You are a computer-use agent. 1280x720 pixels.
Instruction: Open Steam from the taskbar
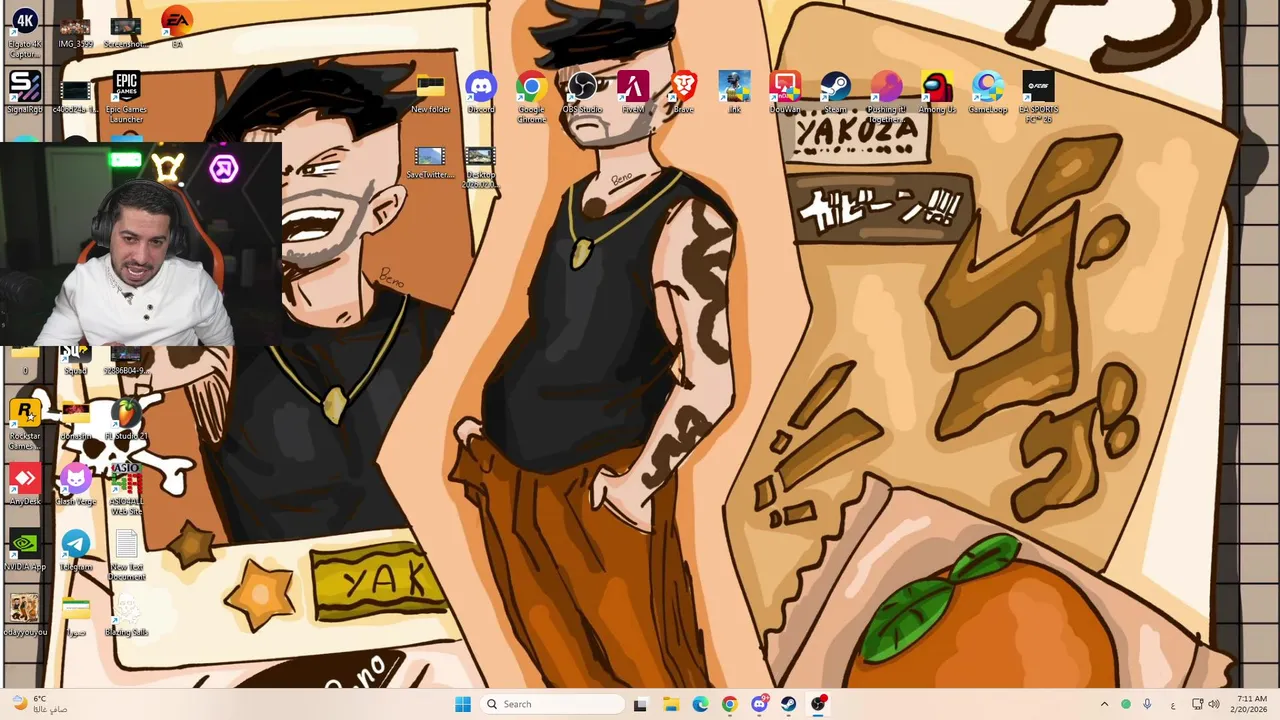click(x=789, y=704)
